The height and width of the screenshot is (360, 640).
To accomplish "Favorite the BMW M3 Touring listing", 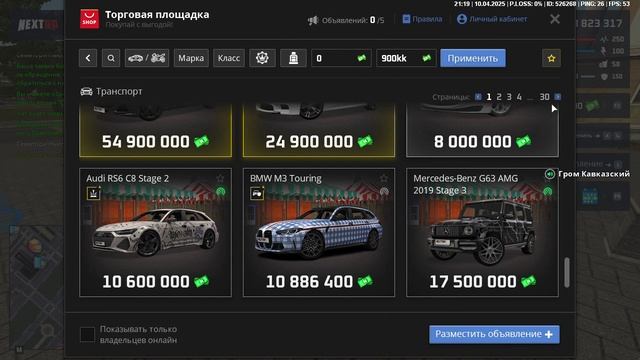I will coord(384,178).
